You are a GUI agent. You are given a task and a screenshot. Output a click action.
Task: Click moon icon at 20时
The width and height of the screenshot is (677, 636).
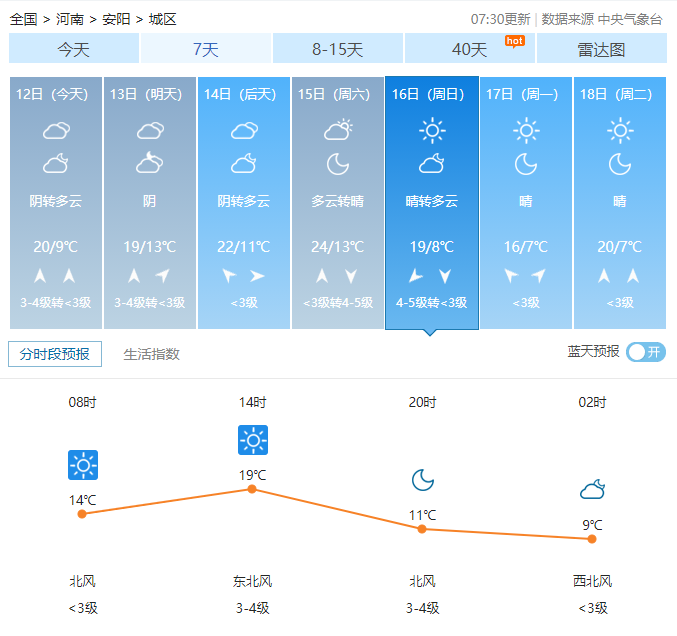[423, 480]
